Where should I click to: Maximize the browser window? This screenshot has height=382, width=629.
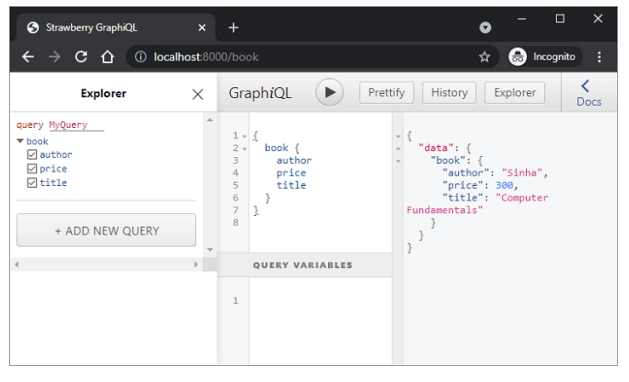560,19
